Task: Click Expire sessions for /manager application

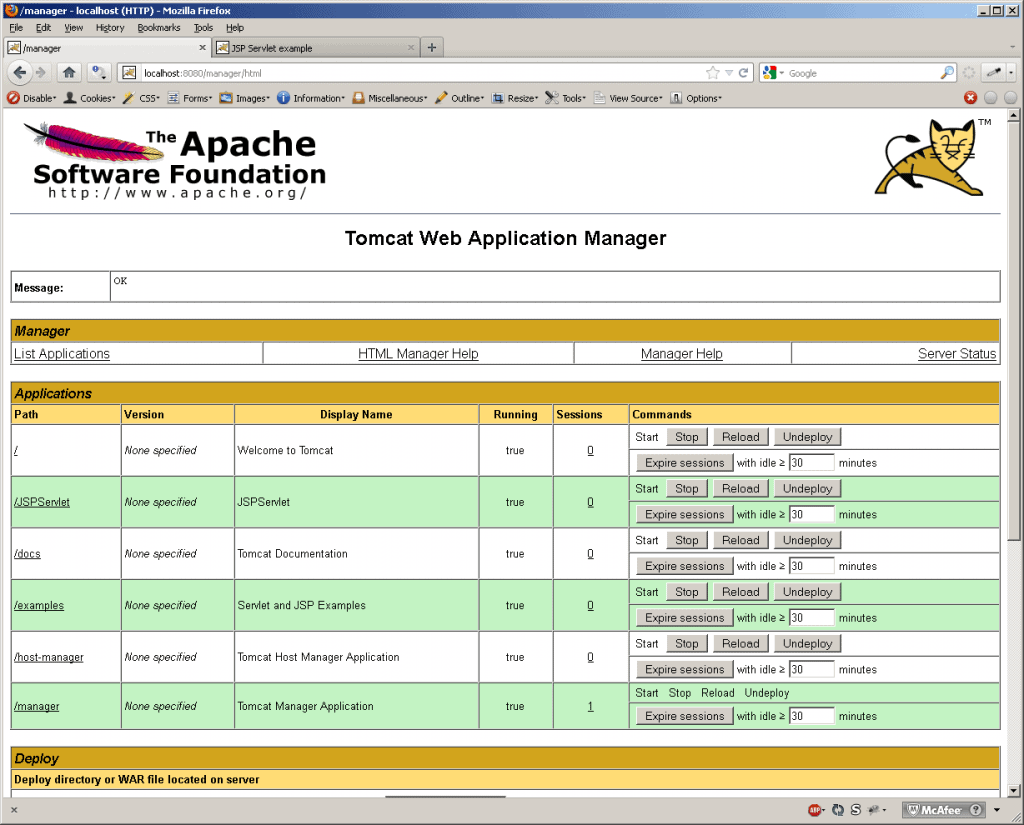Action: (684, 716)
